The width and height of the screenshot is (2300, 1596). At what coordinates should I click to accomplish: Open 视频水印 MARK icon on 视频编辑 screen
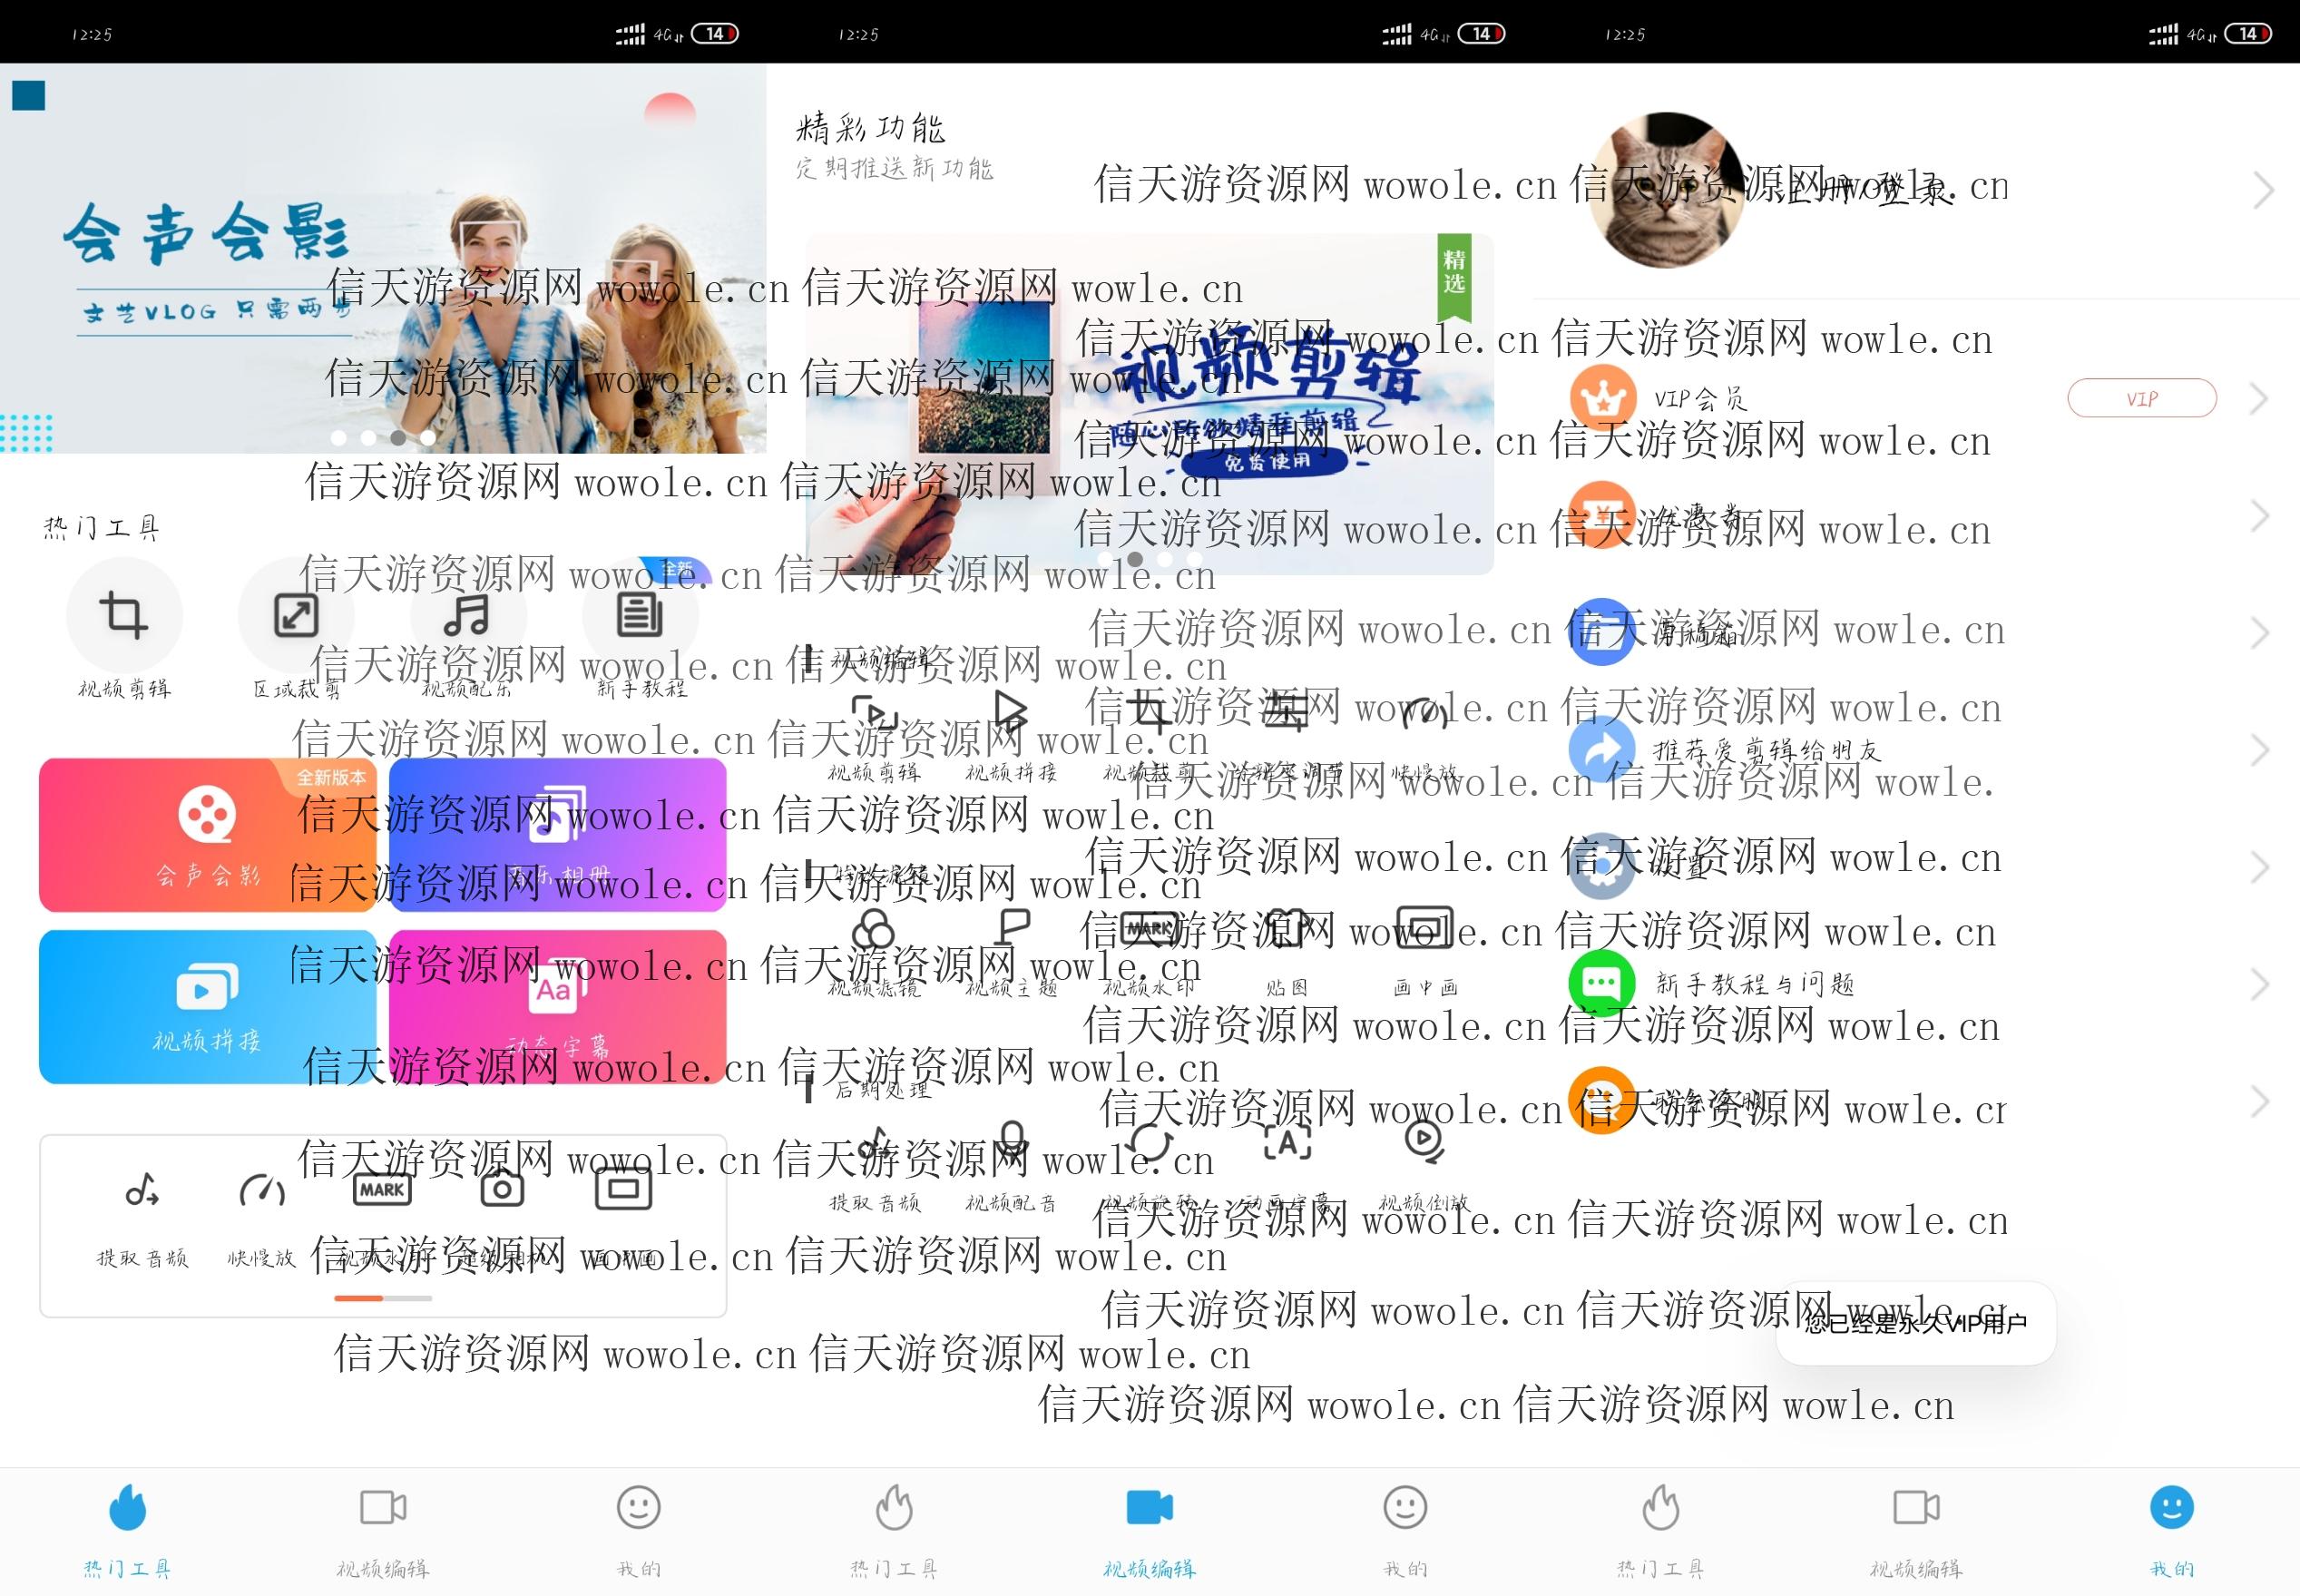(1149, 928)
